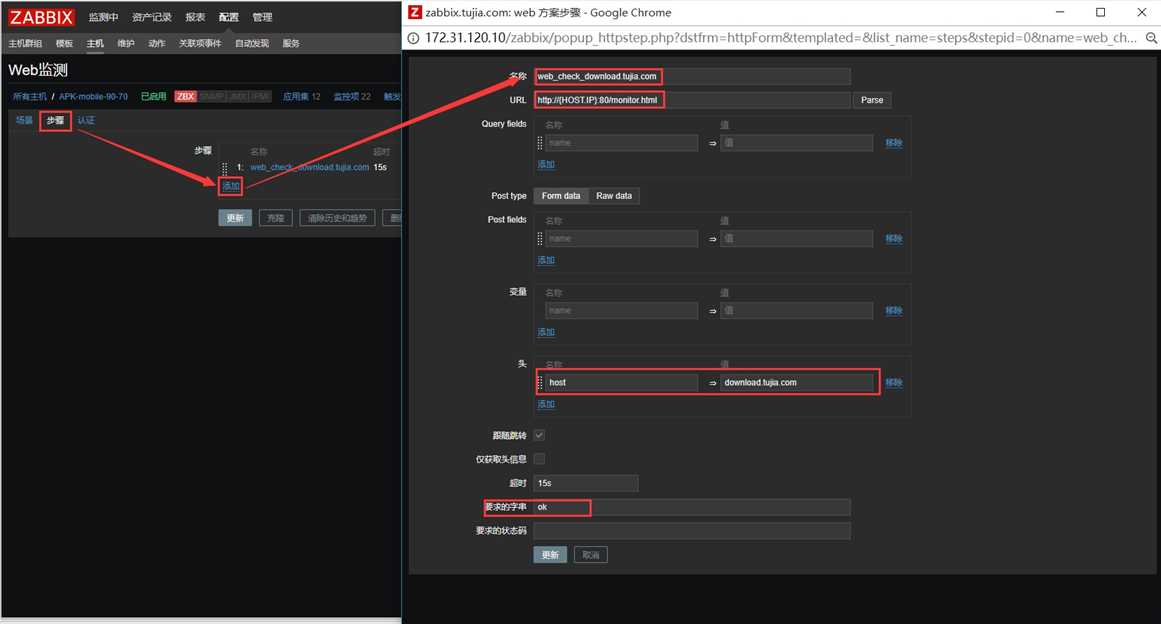Click 添加 under 变量 section
This screenshot has width=1161, height=624.
(x=546, y=332)
